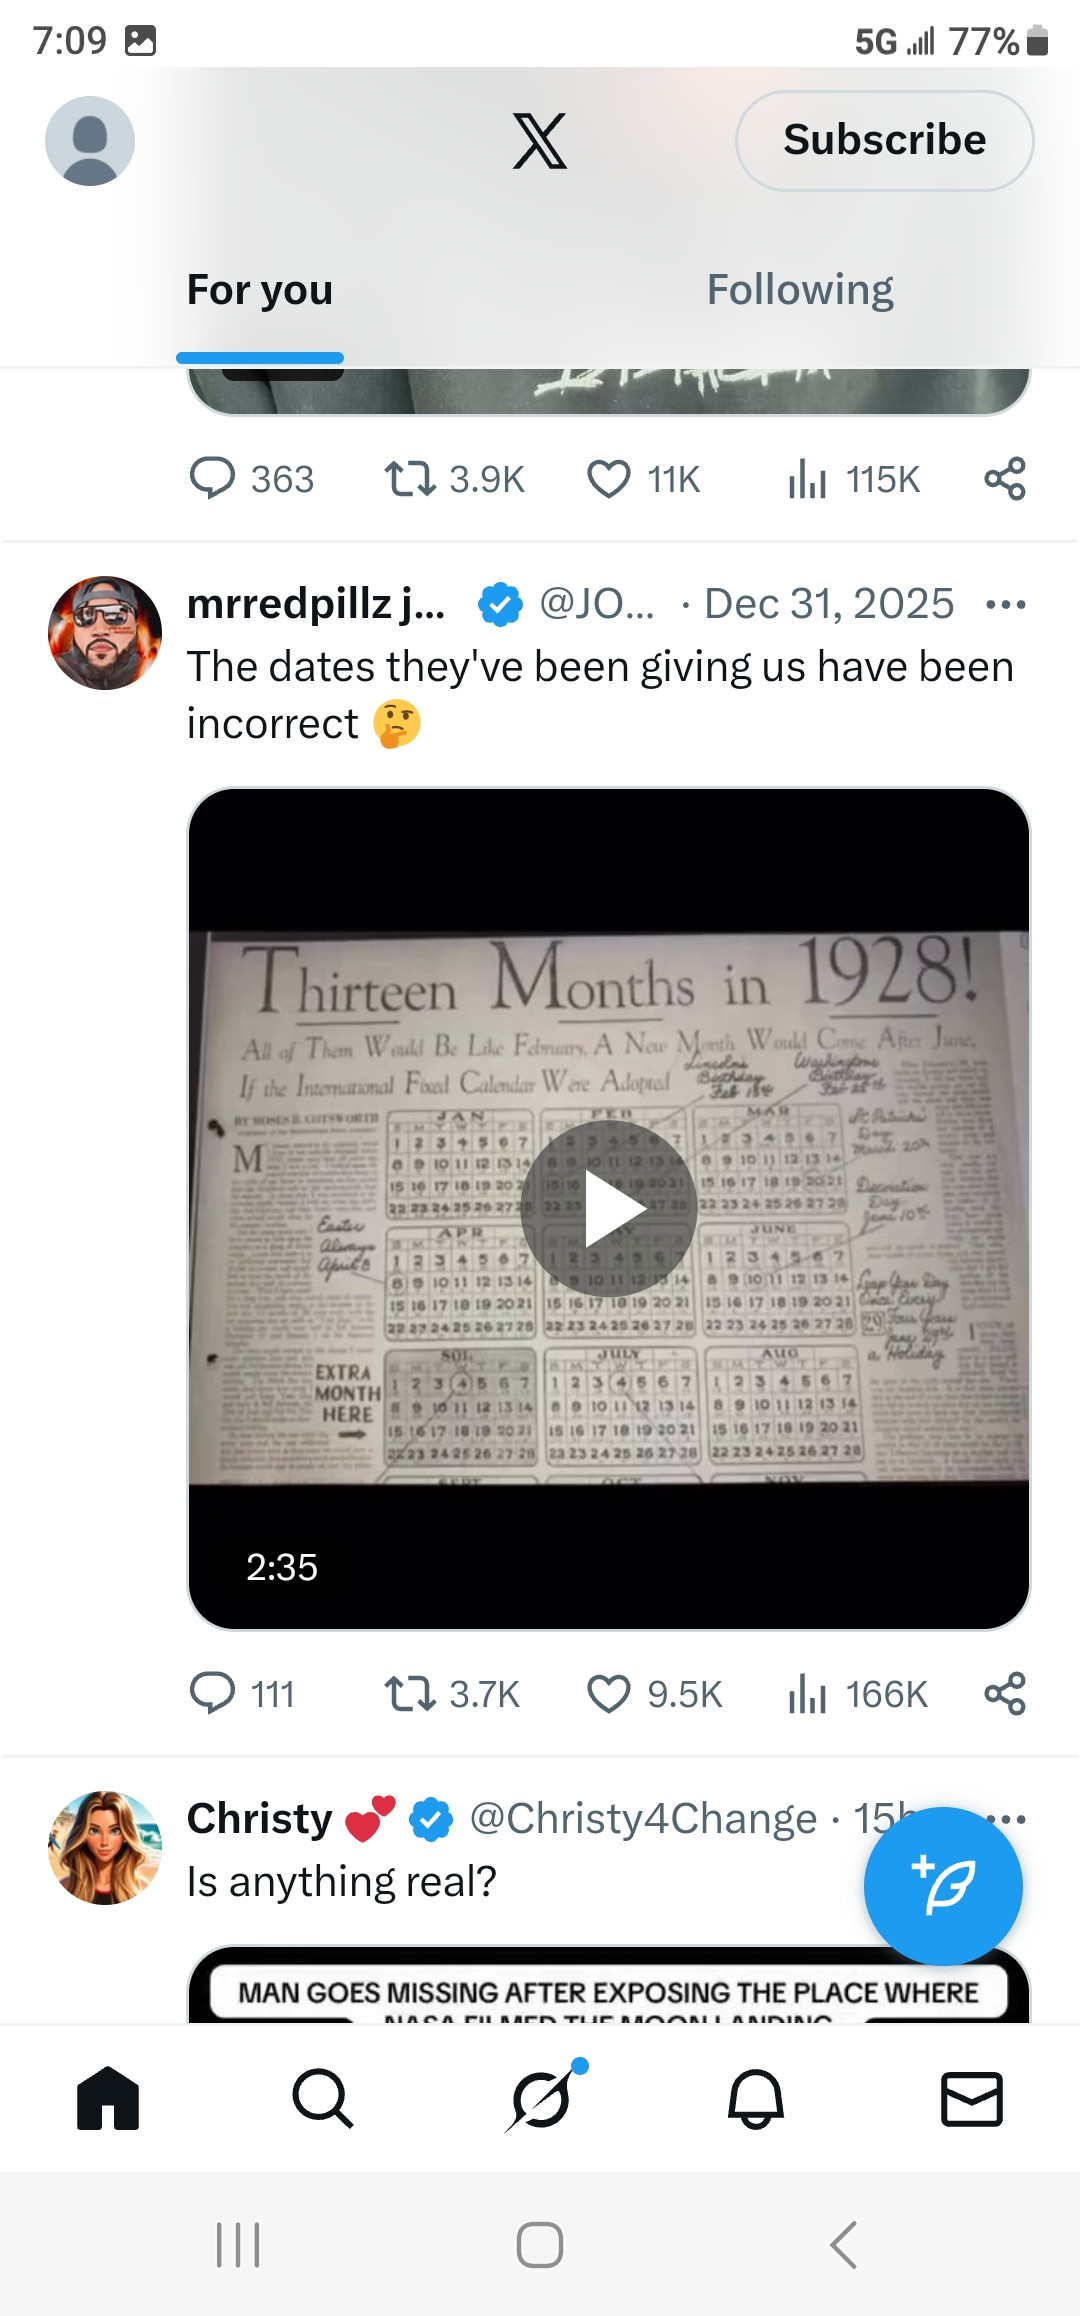1080x2316 pixels.
Task: Open Notifications bell
Action: pos(756,2098)
